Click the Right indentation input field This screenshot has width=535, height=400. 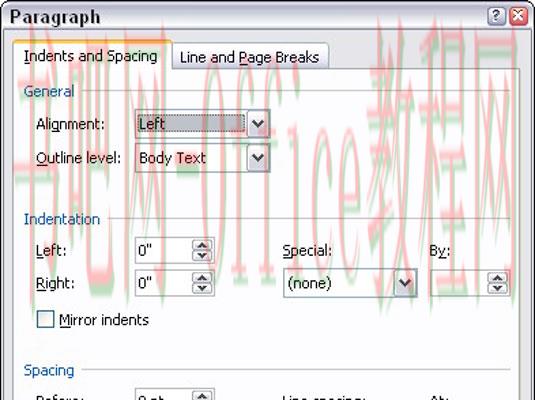pyautogui.click(x=163, y=283)
